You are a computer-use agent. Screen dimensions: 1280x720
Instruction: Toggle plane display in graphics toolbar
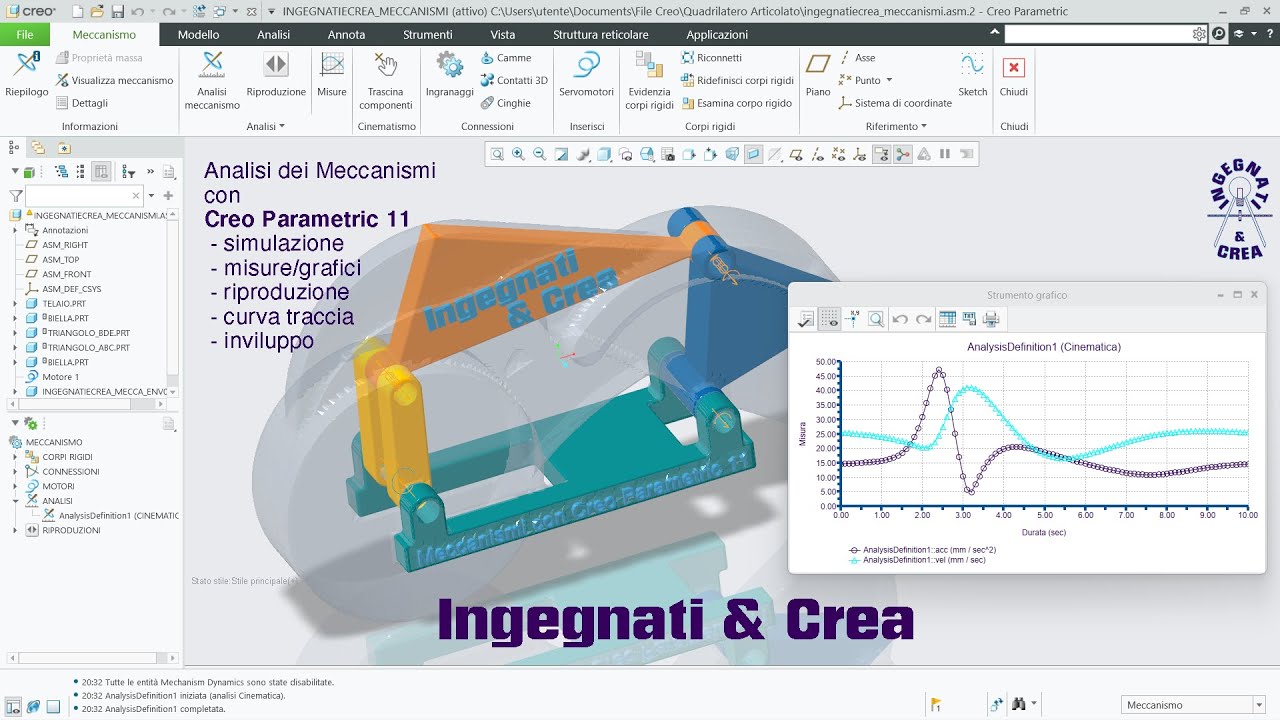796,154
